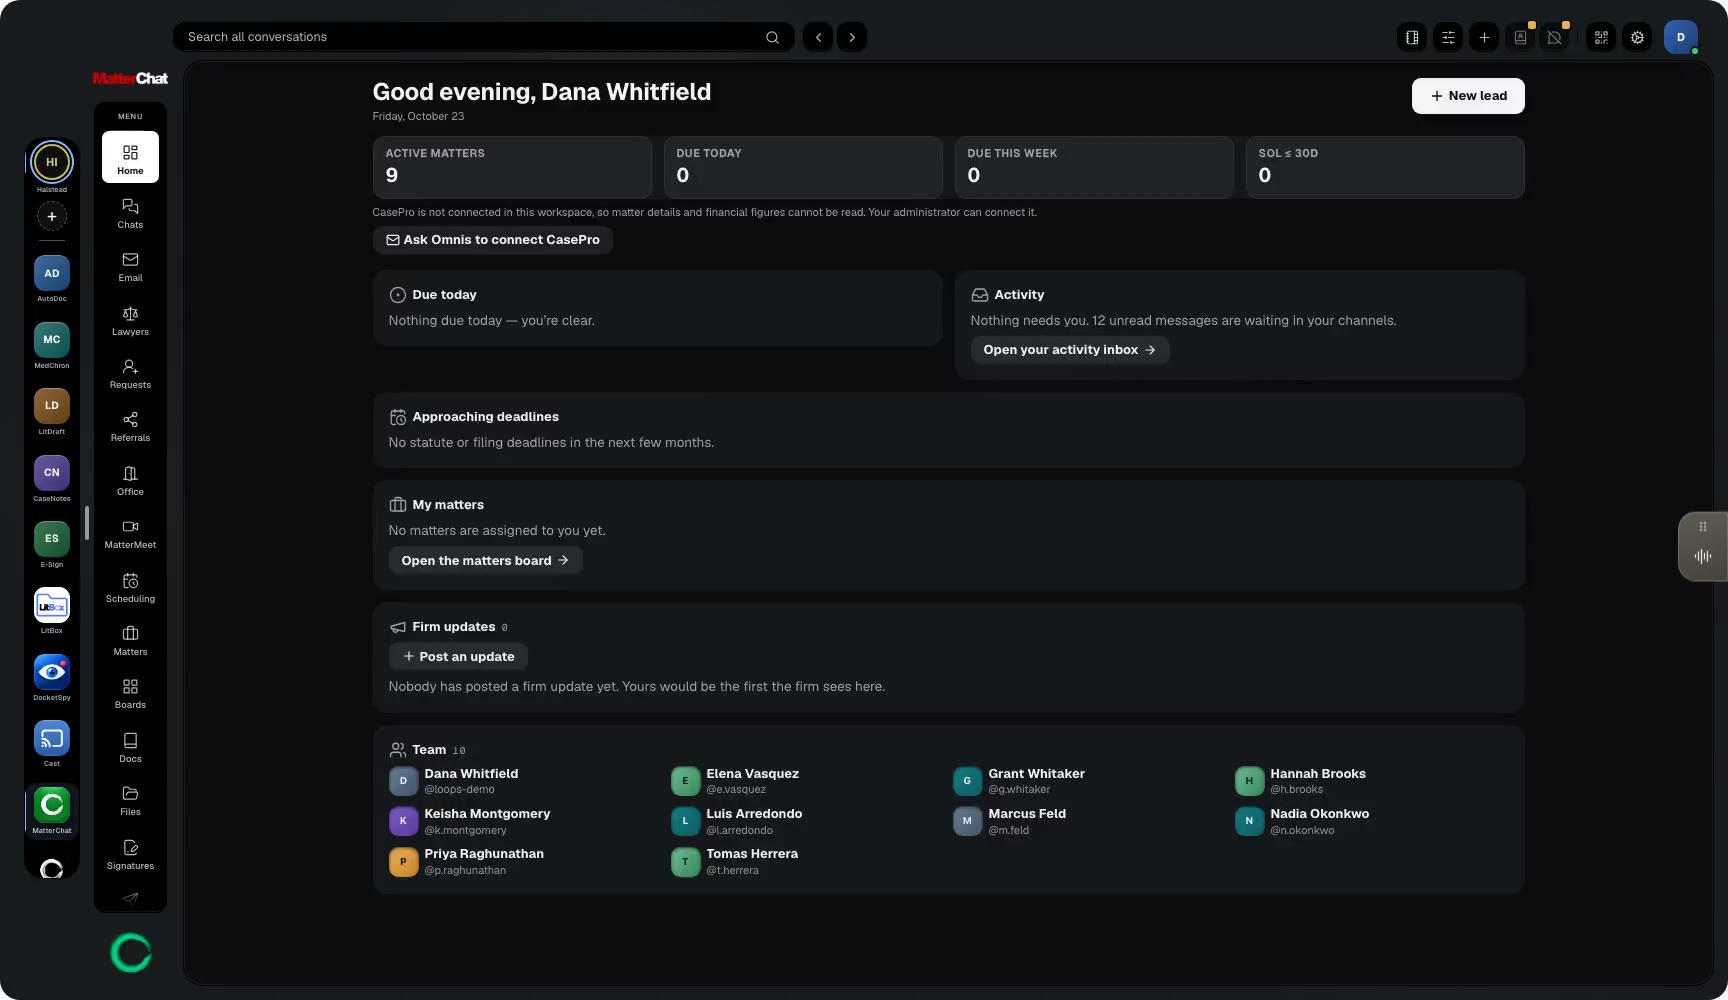Open the matters board
Screen dimensions: 1728x1000
(485, 561)
